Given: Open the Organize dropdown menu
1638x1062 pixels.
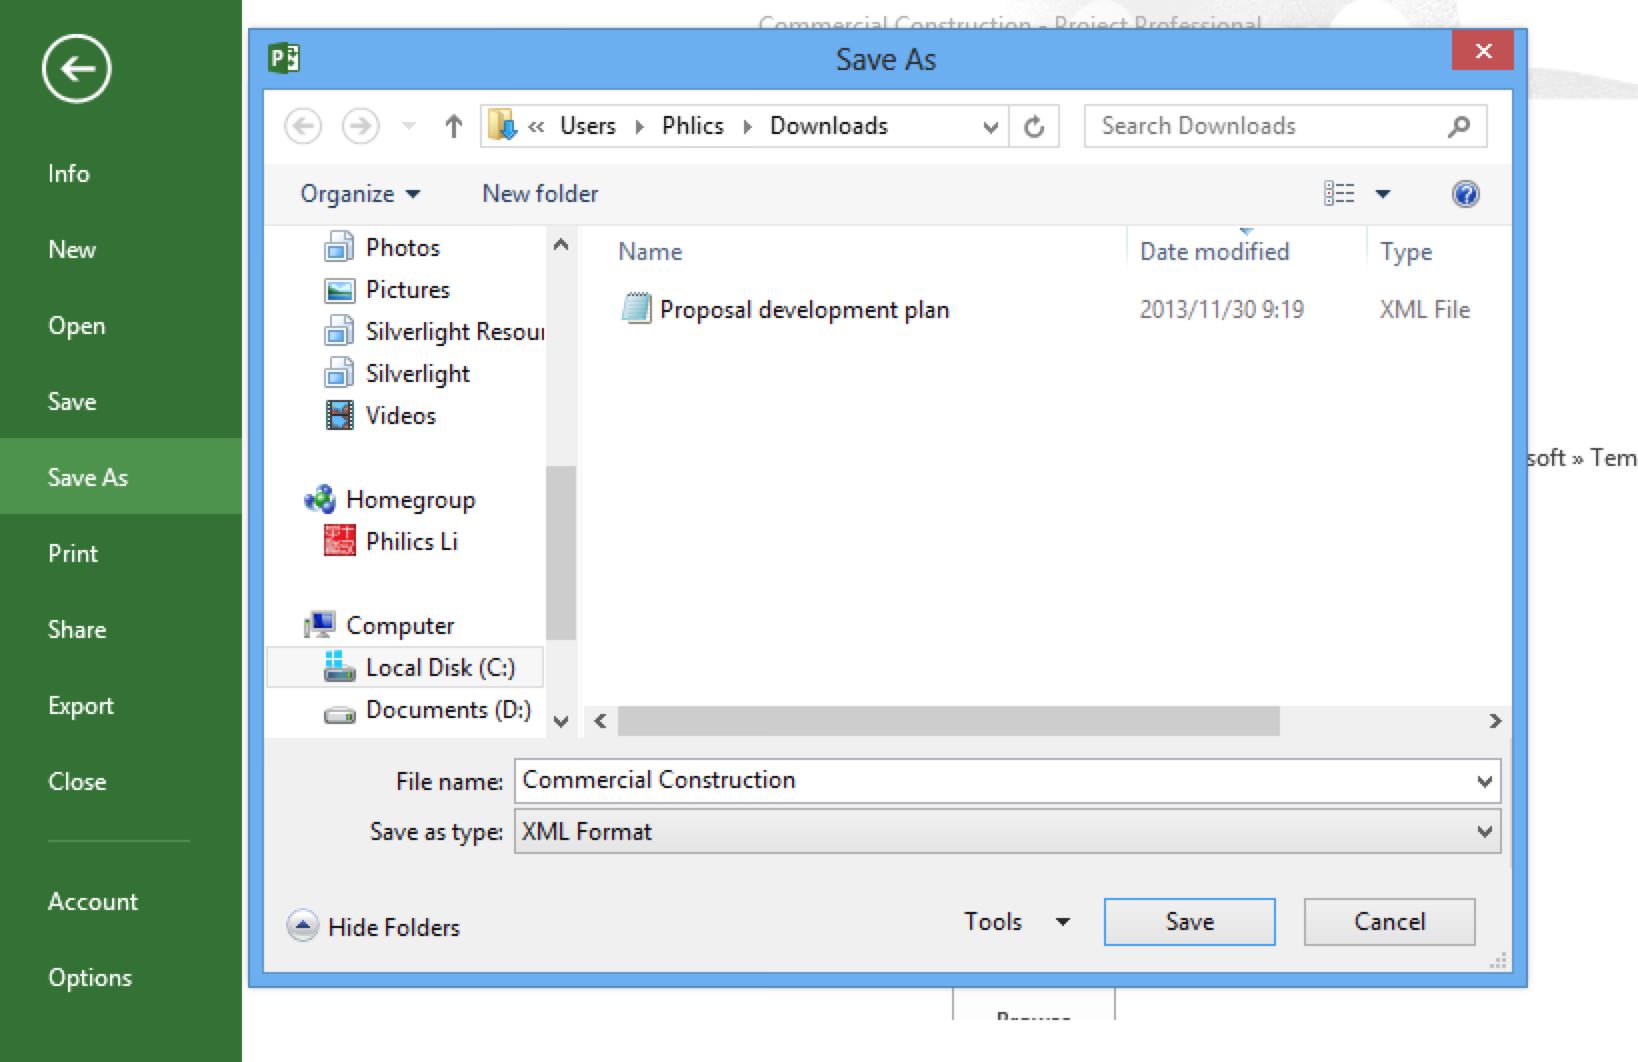Looking at the screenshot, I should point(359,194).
